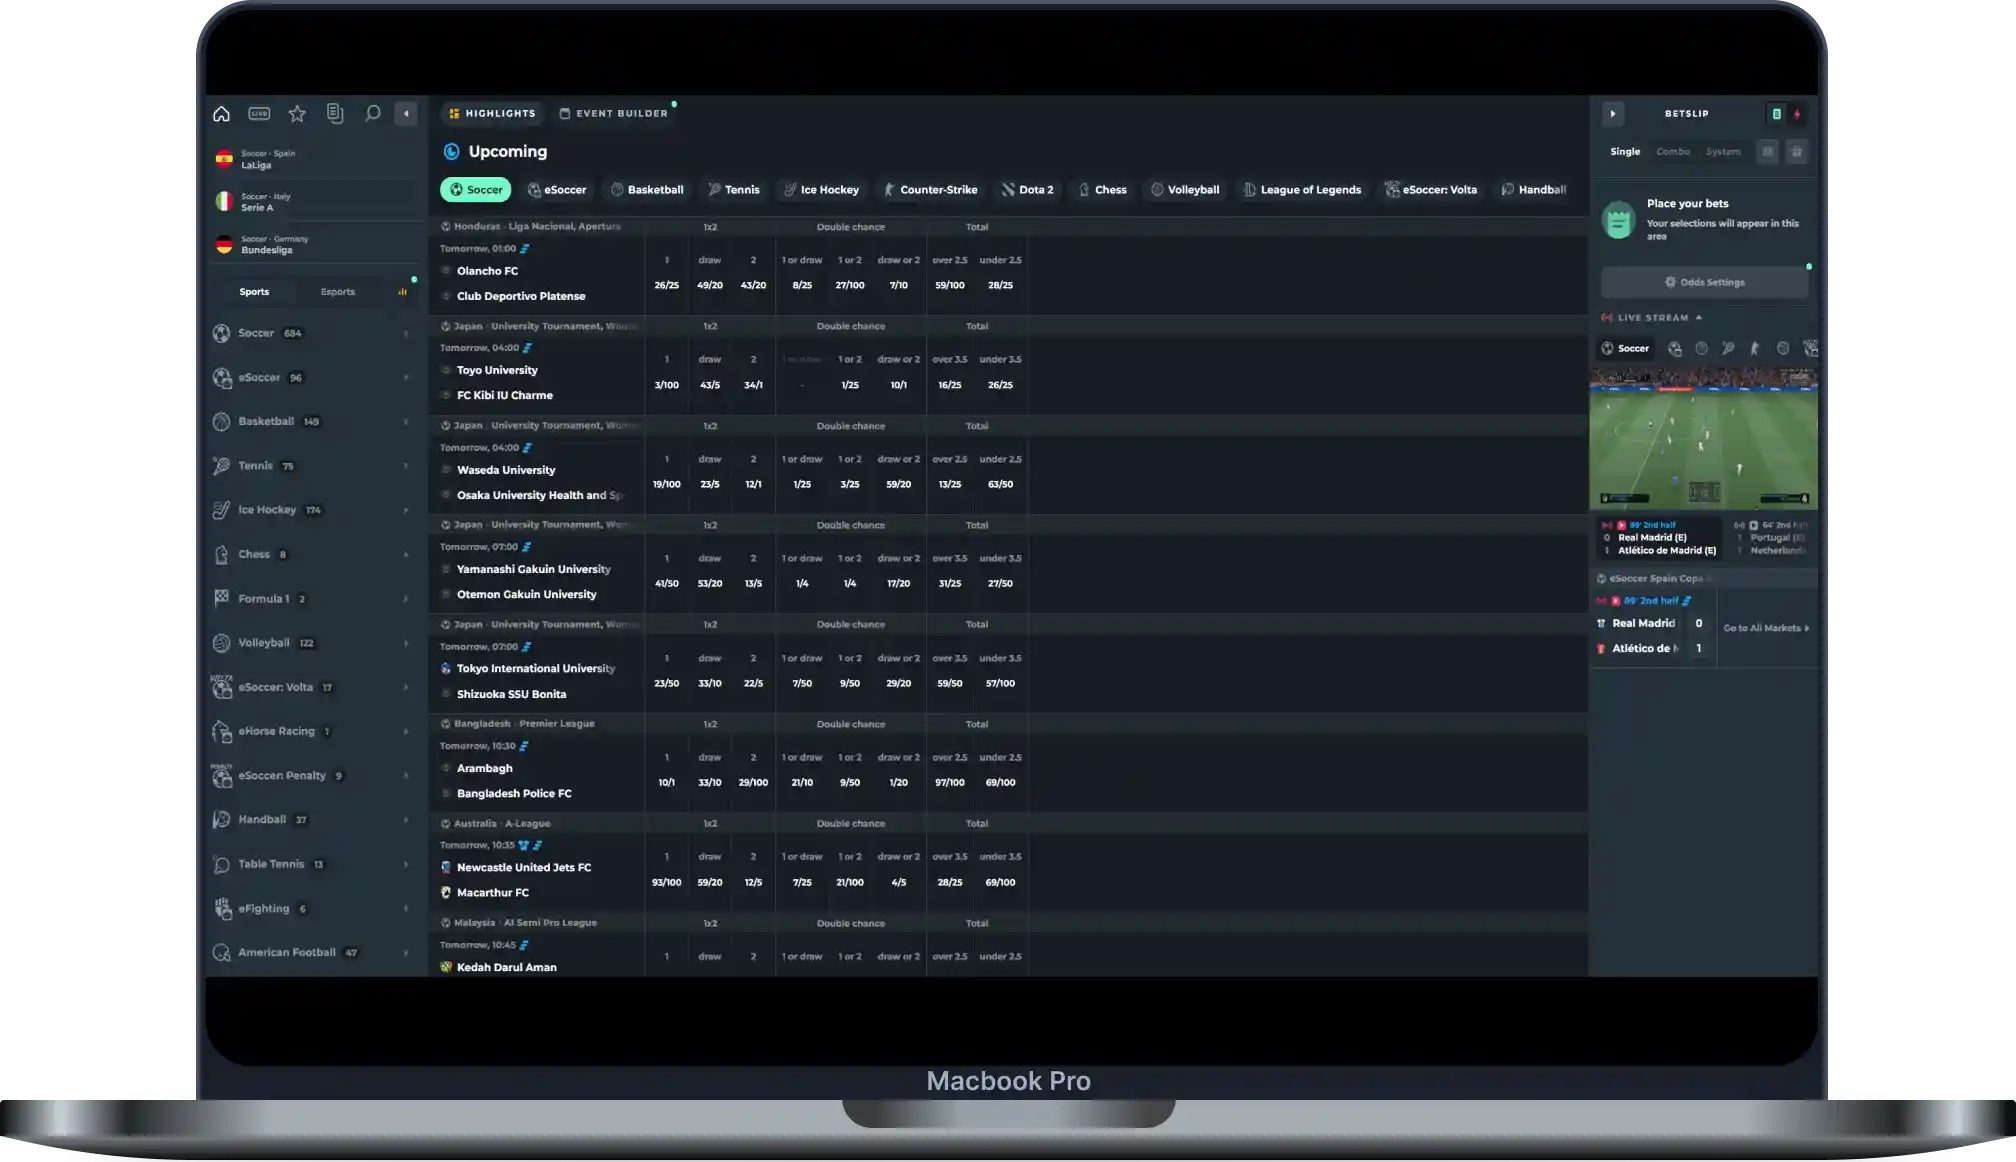Toggle the green betslip mode icon
The image size is (2016, 1162).
click(1776, 114)
